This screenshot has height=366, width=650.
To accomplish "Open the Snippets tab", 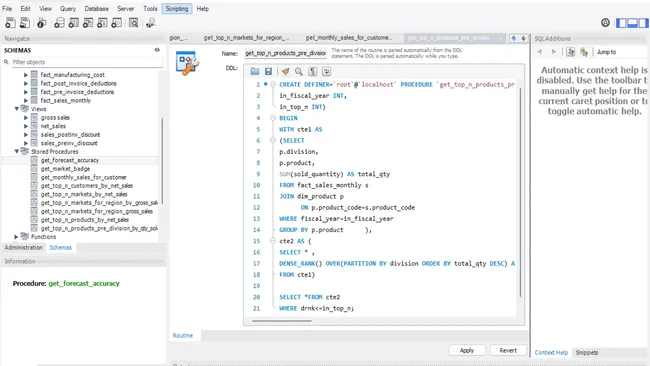I will (587, 352).
